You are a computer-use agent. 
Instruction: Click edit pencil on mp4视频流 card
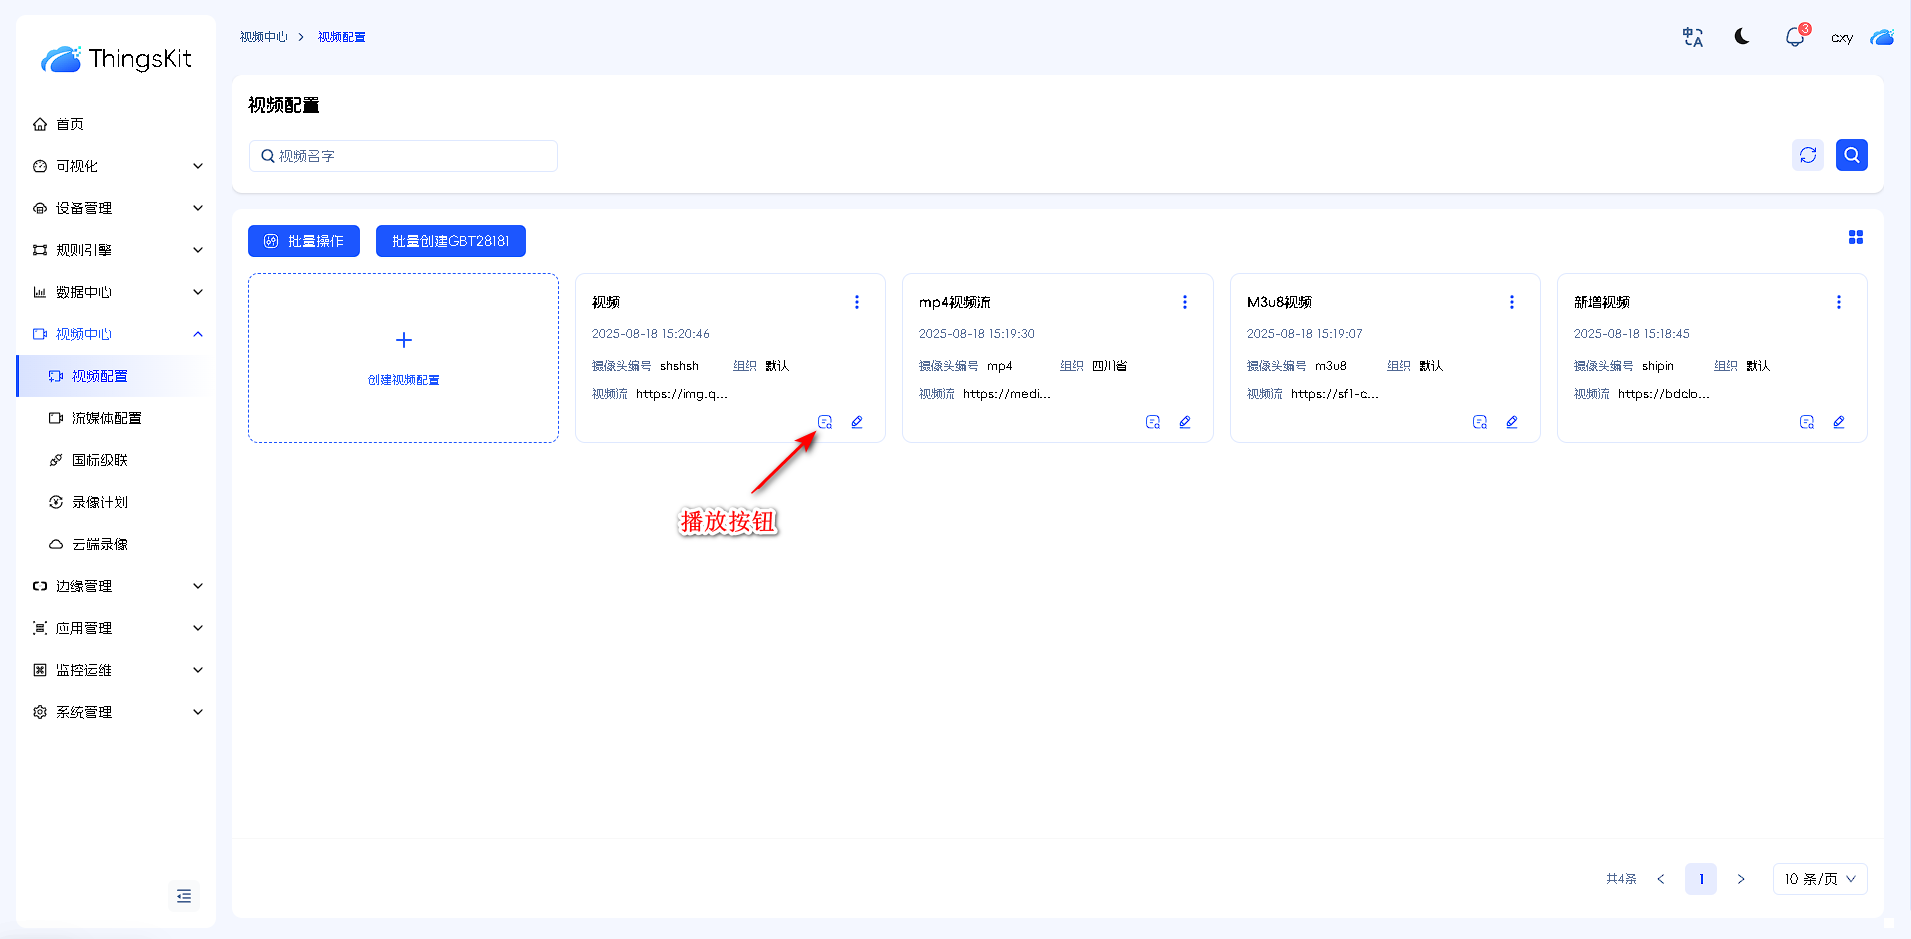tap(1185, 422)
